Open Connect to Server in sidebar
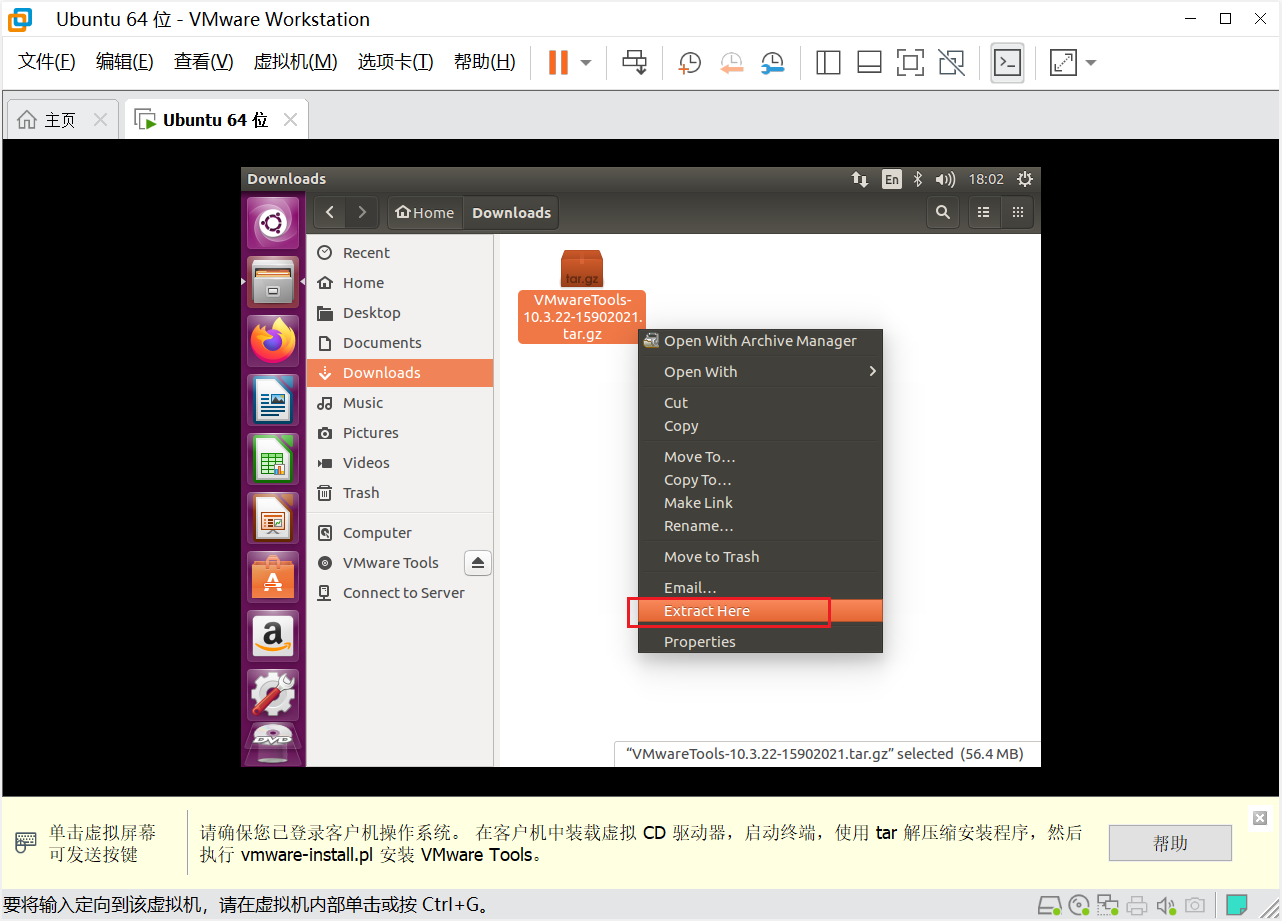The height and width of the screenshot is (921, 1282). click(x=400, y=593)
